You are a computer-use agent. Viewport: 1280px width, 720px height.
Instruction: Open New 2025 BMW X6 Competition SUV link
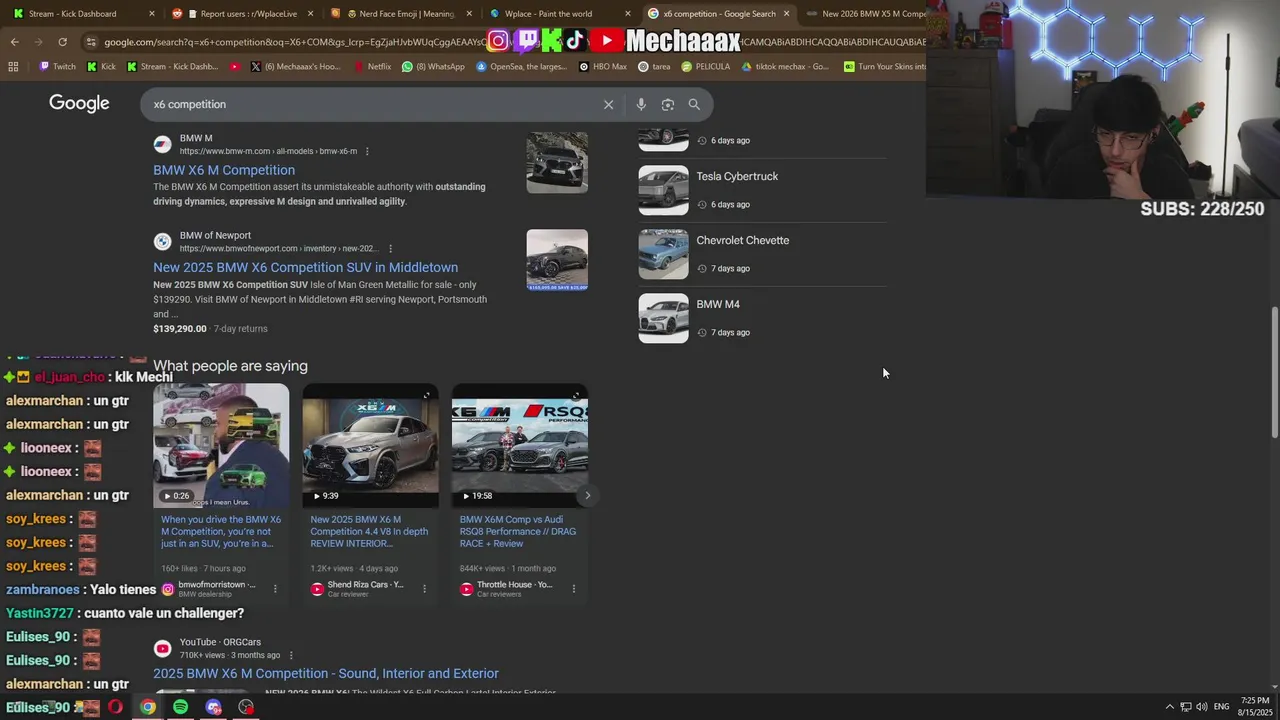(305, 267)
